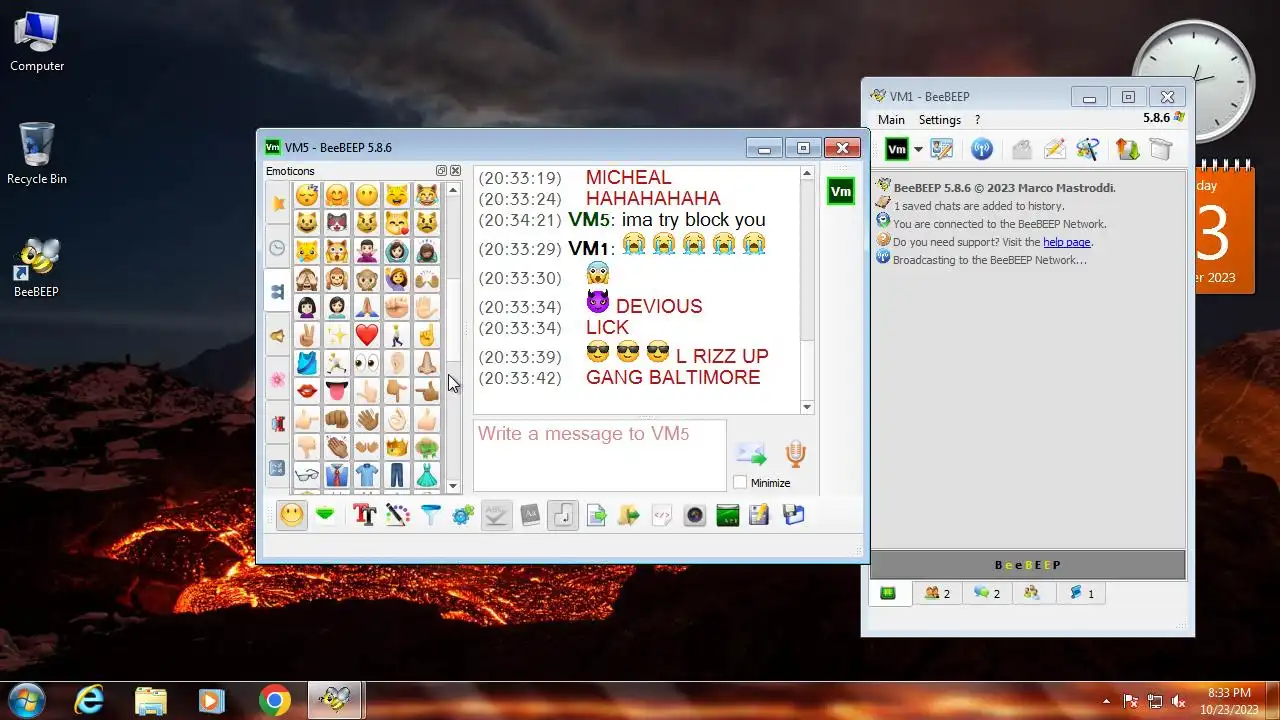Open chat font selector (TT icon)
This screenshot has height=720, width=1280.
(364, 515)
